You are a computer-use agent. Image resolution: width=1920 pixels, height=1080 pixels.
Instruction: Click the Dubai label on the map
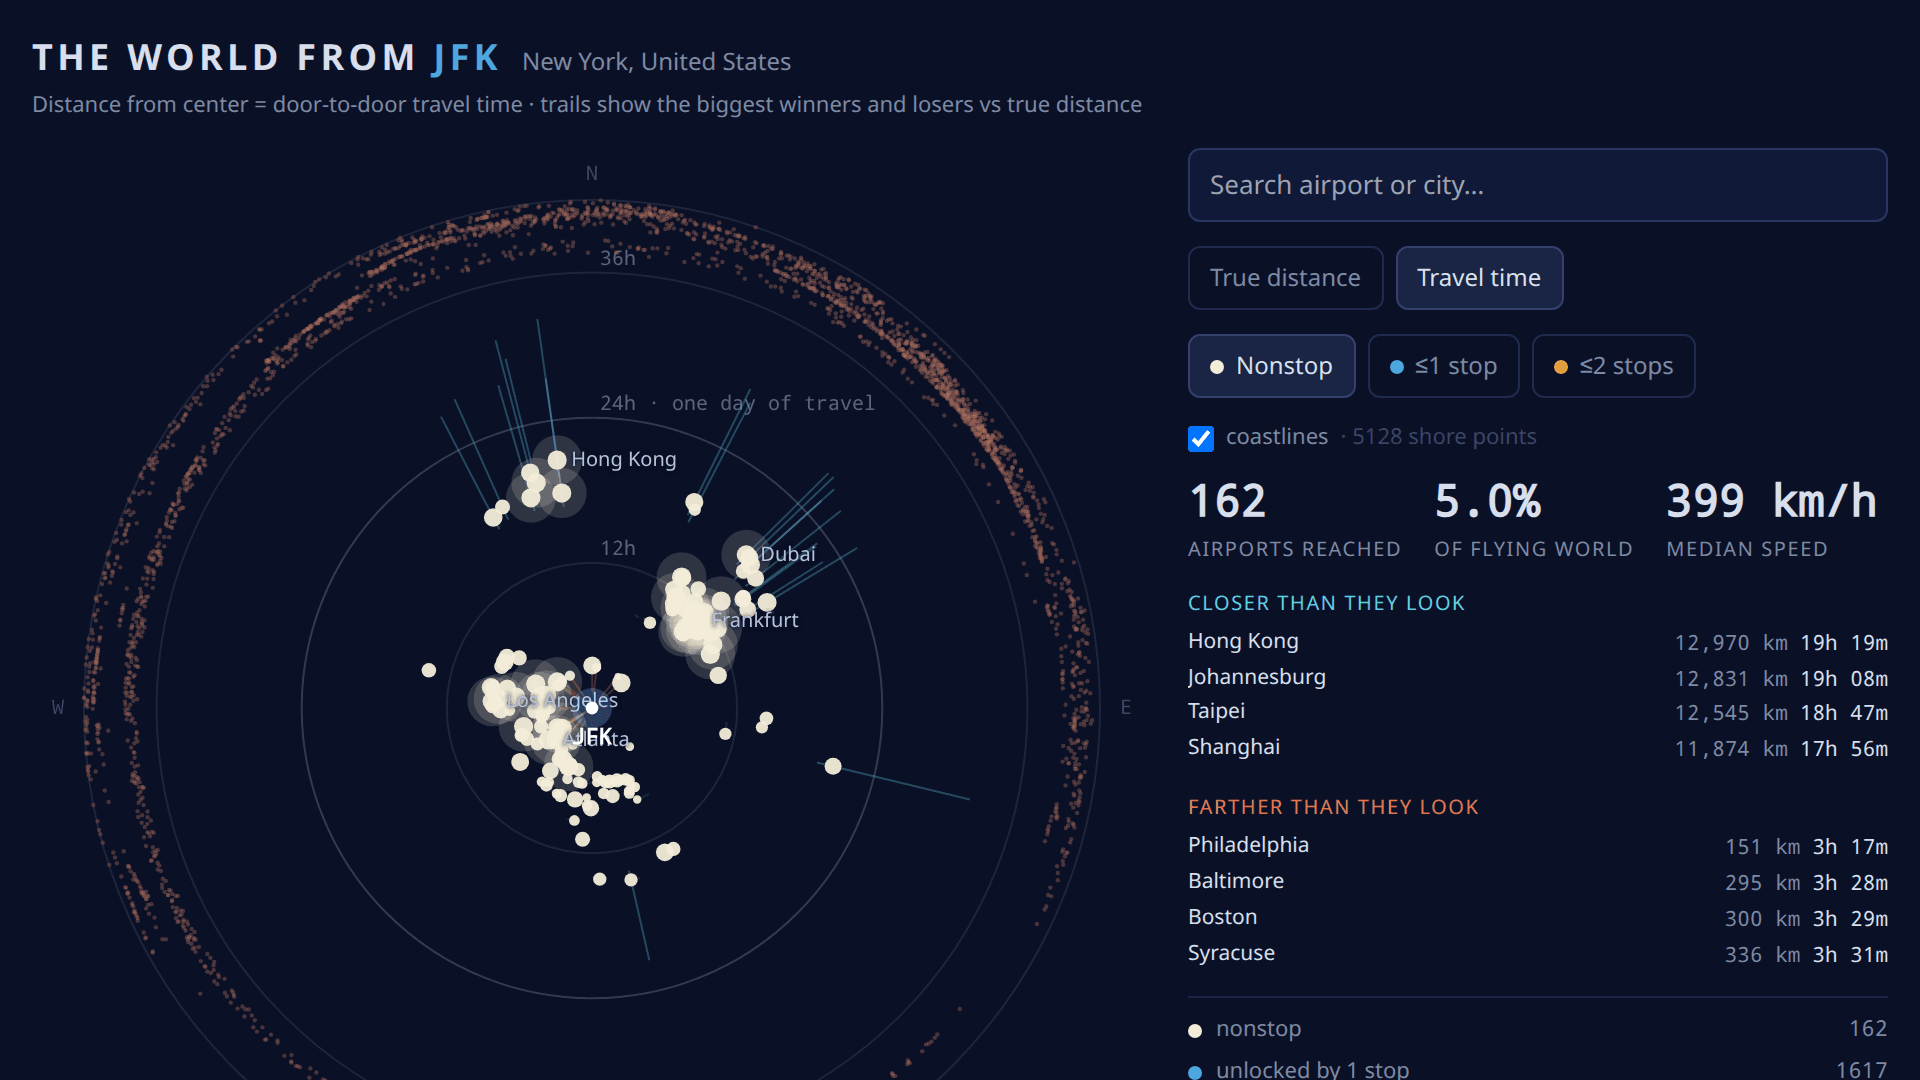(x=788, y=554)
